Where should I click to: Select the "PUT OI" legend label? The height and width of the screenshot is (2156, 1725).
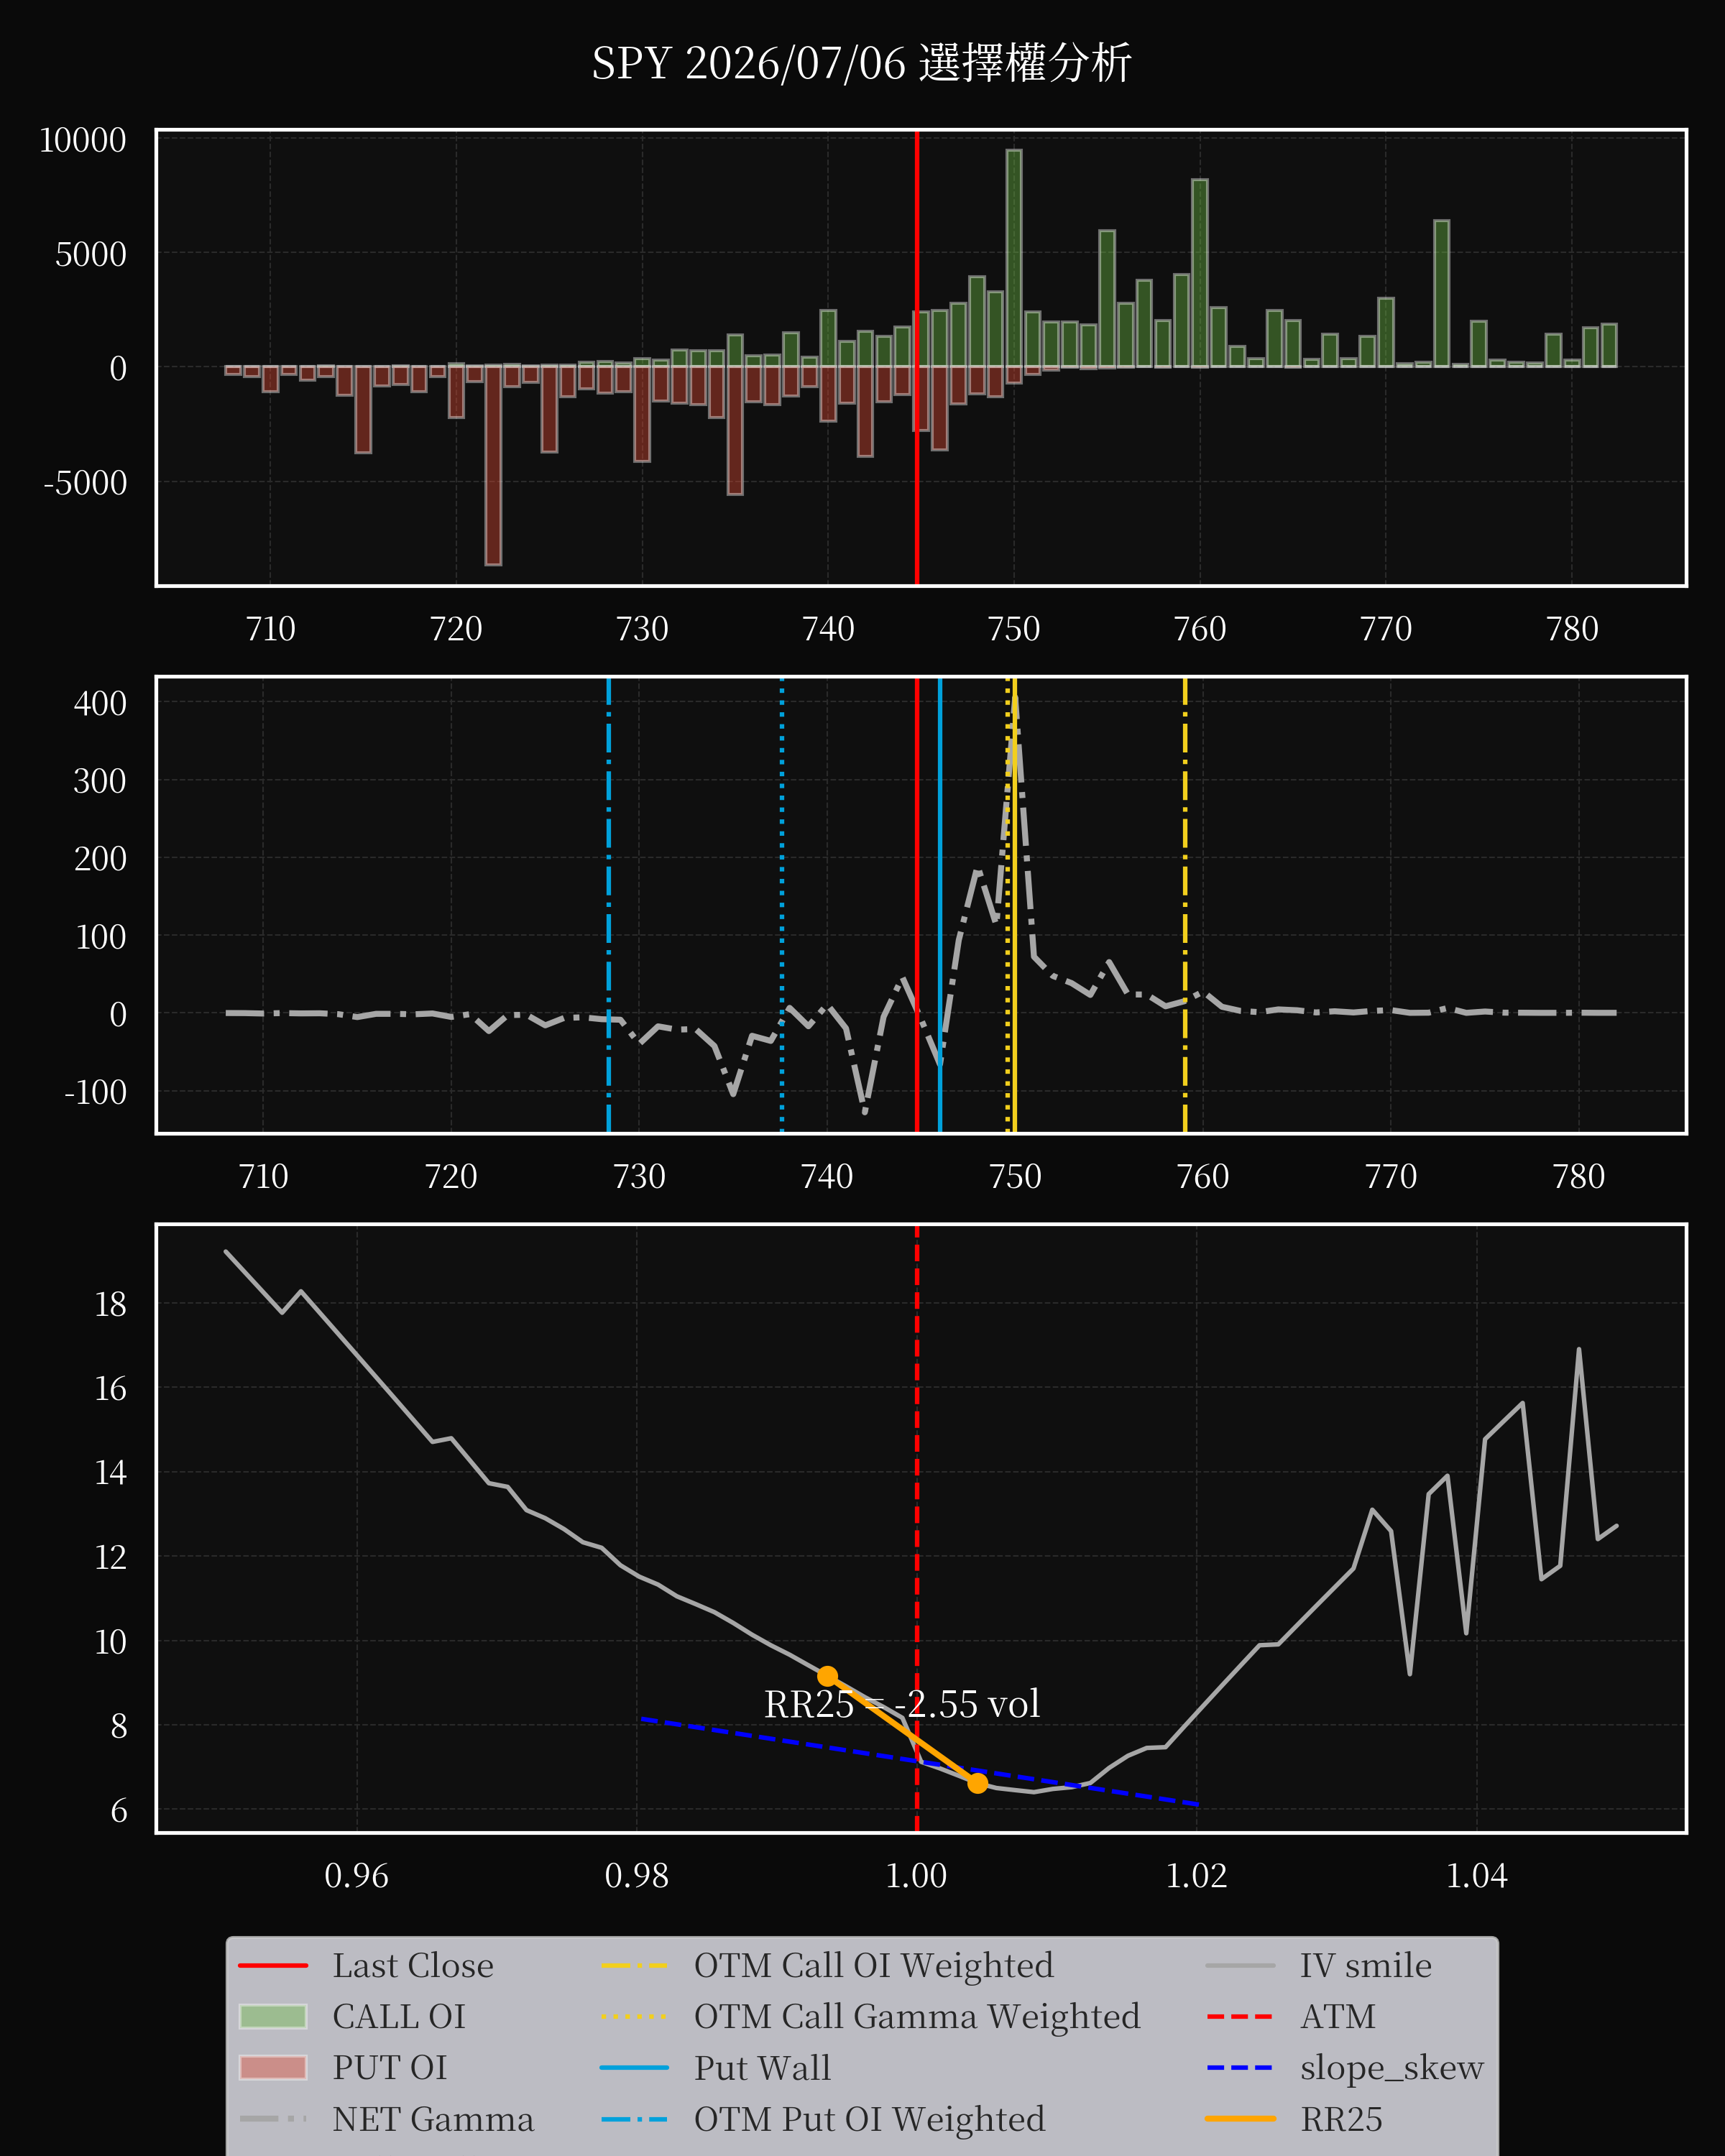tap(390, 2068)
